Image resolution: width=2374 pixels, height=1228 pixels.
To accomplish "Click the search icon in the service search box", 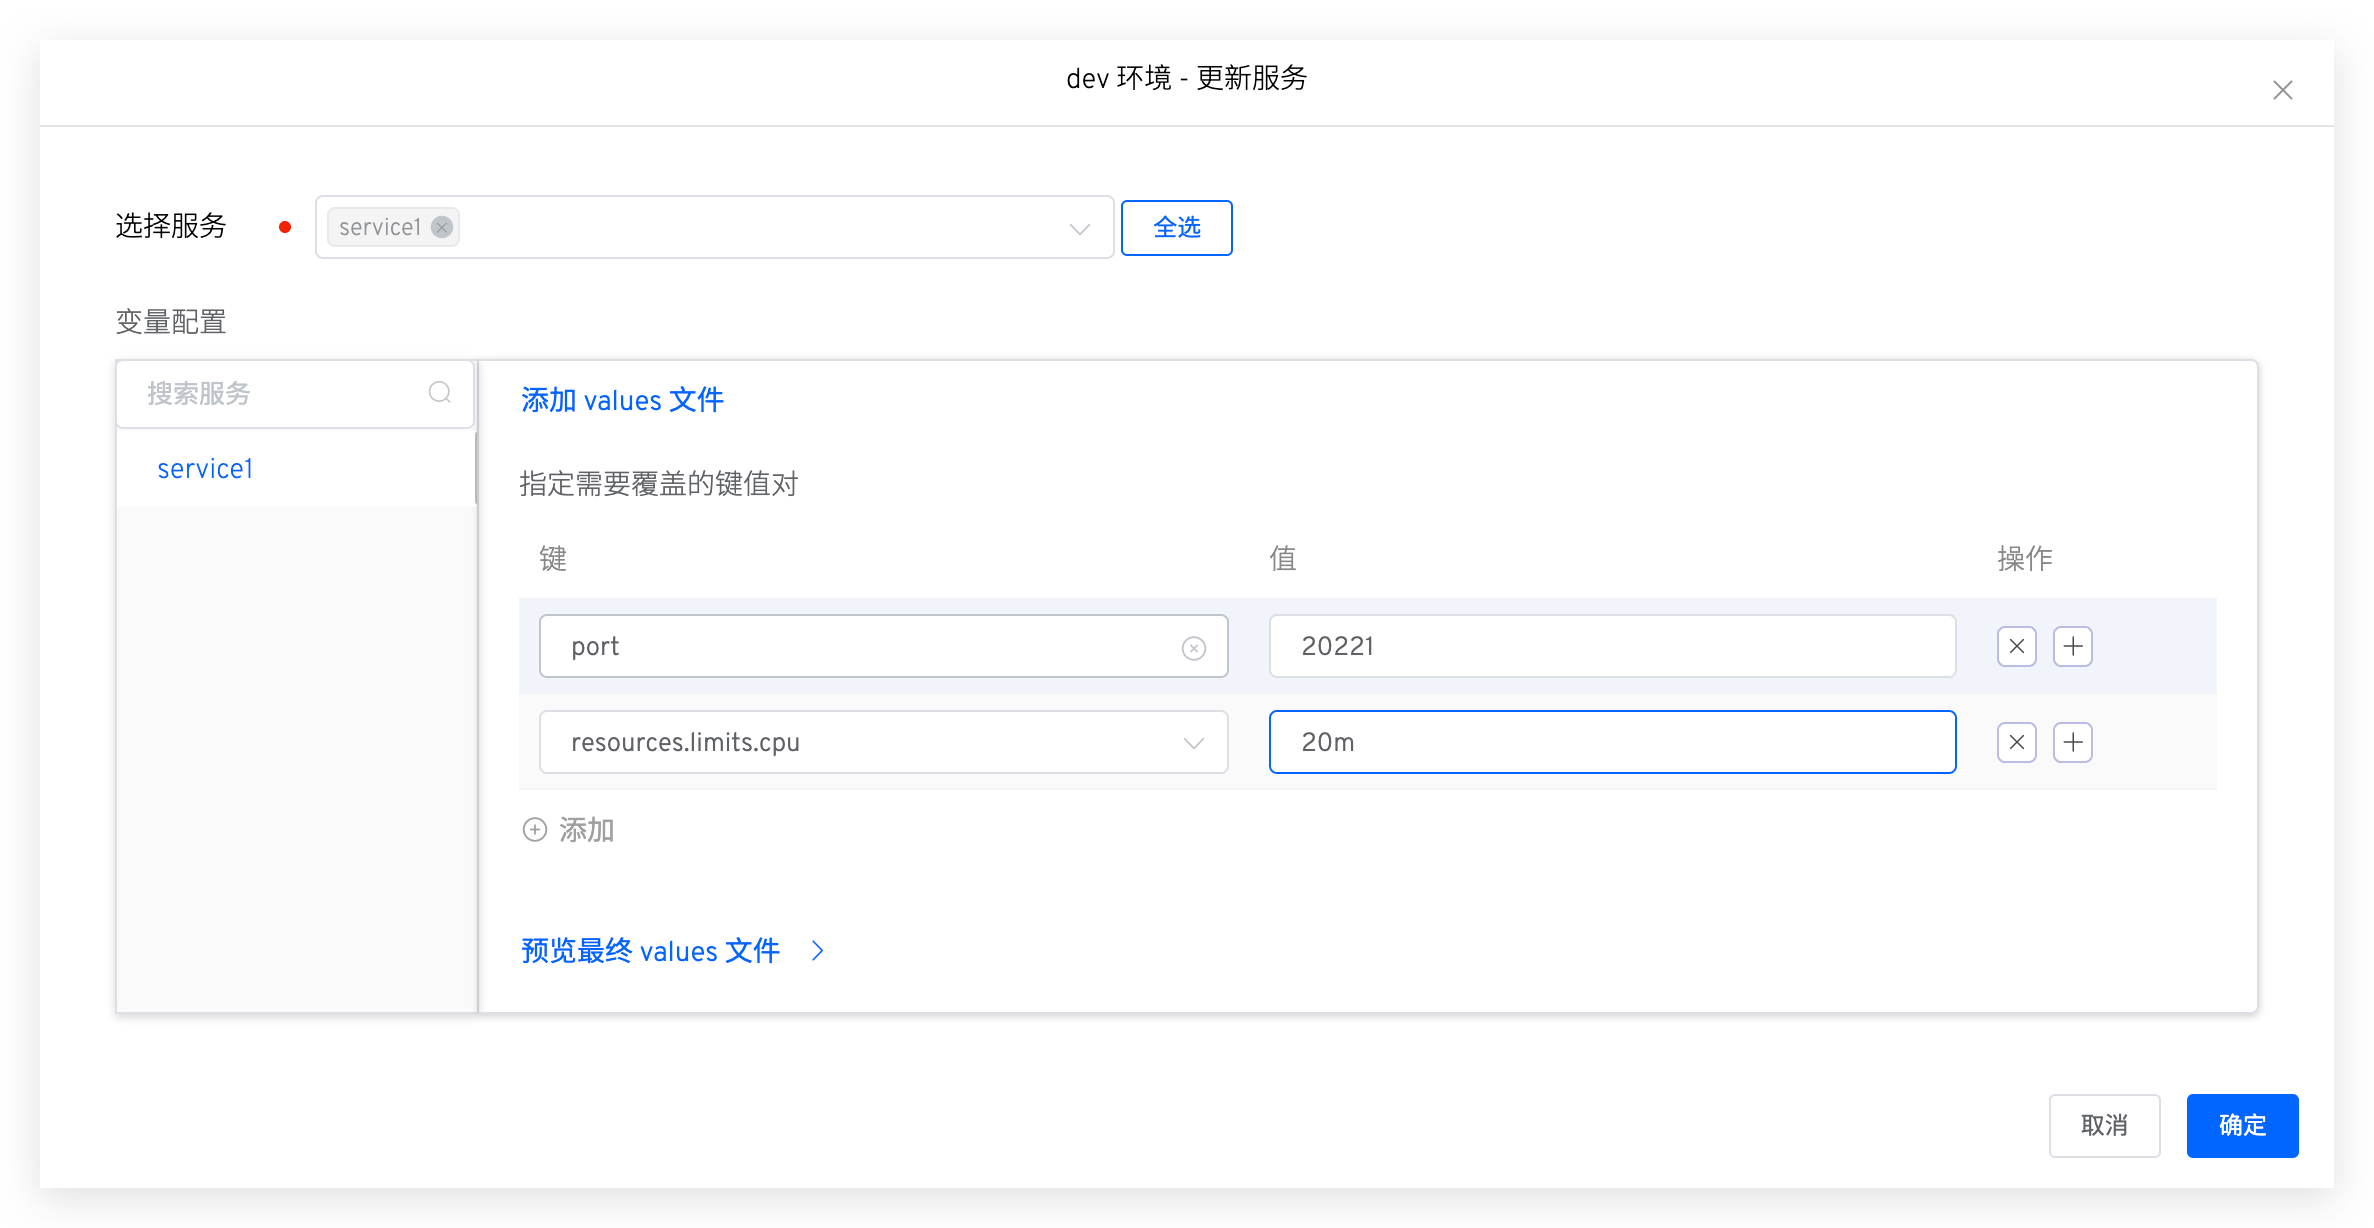I will click(439, 392).
